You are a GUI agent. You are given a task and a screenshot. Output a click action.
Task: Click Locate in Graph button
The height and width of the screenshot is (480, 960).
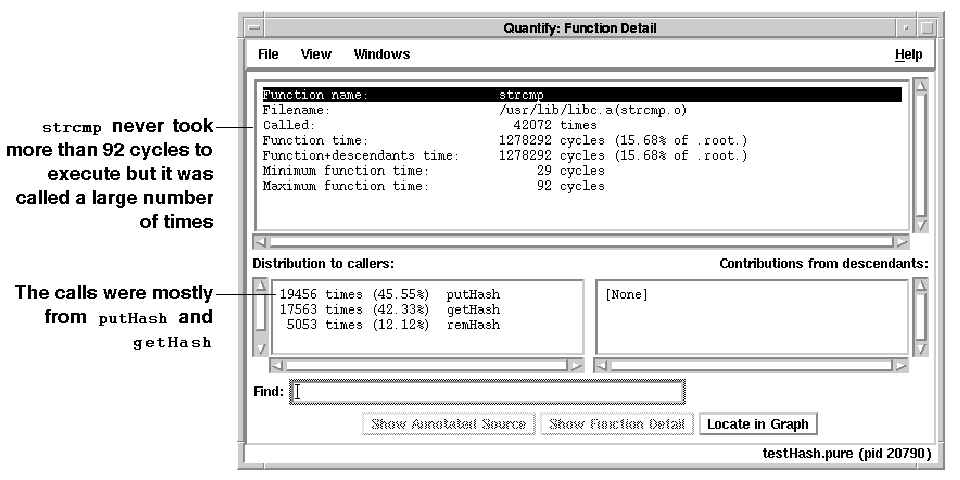[x=758, y=424]
